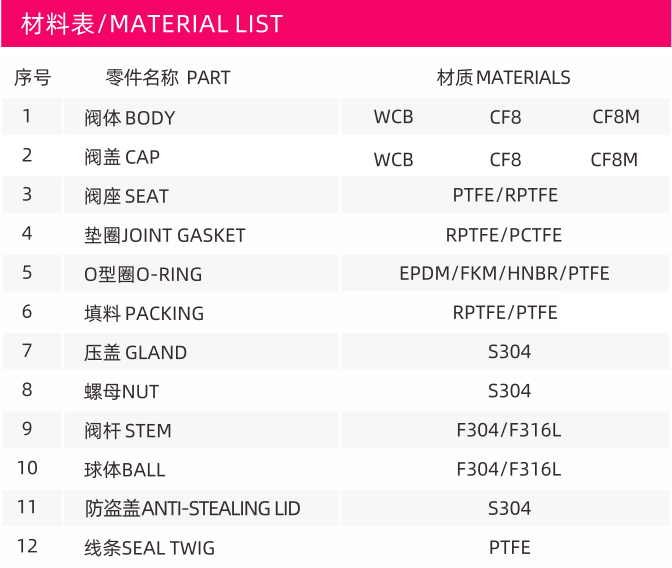Click WCB material in BODY row
The height and width of the screenshot is (568, 672).
[393, 117]
